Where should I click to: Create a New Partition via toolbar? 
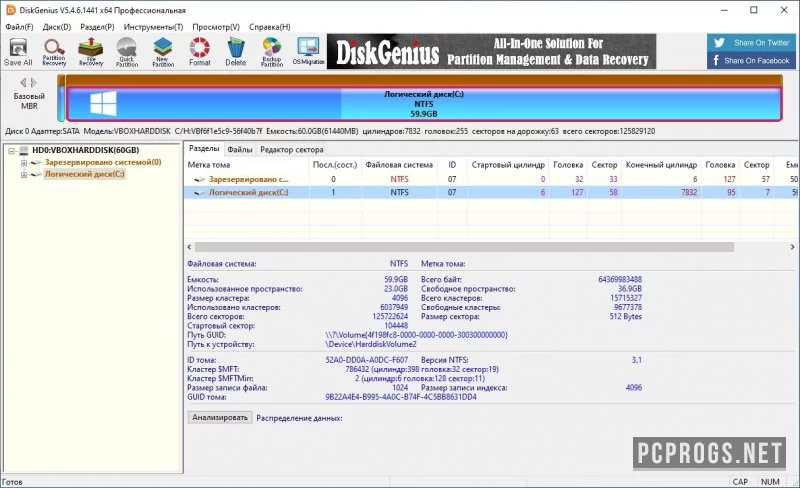coord(163,52)
